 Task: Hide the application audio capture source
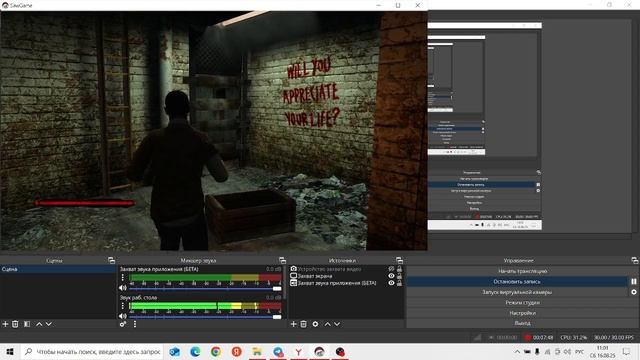pyautogui.click(x=391, y=283)
